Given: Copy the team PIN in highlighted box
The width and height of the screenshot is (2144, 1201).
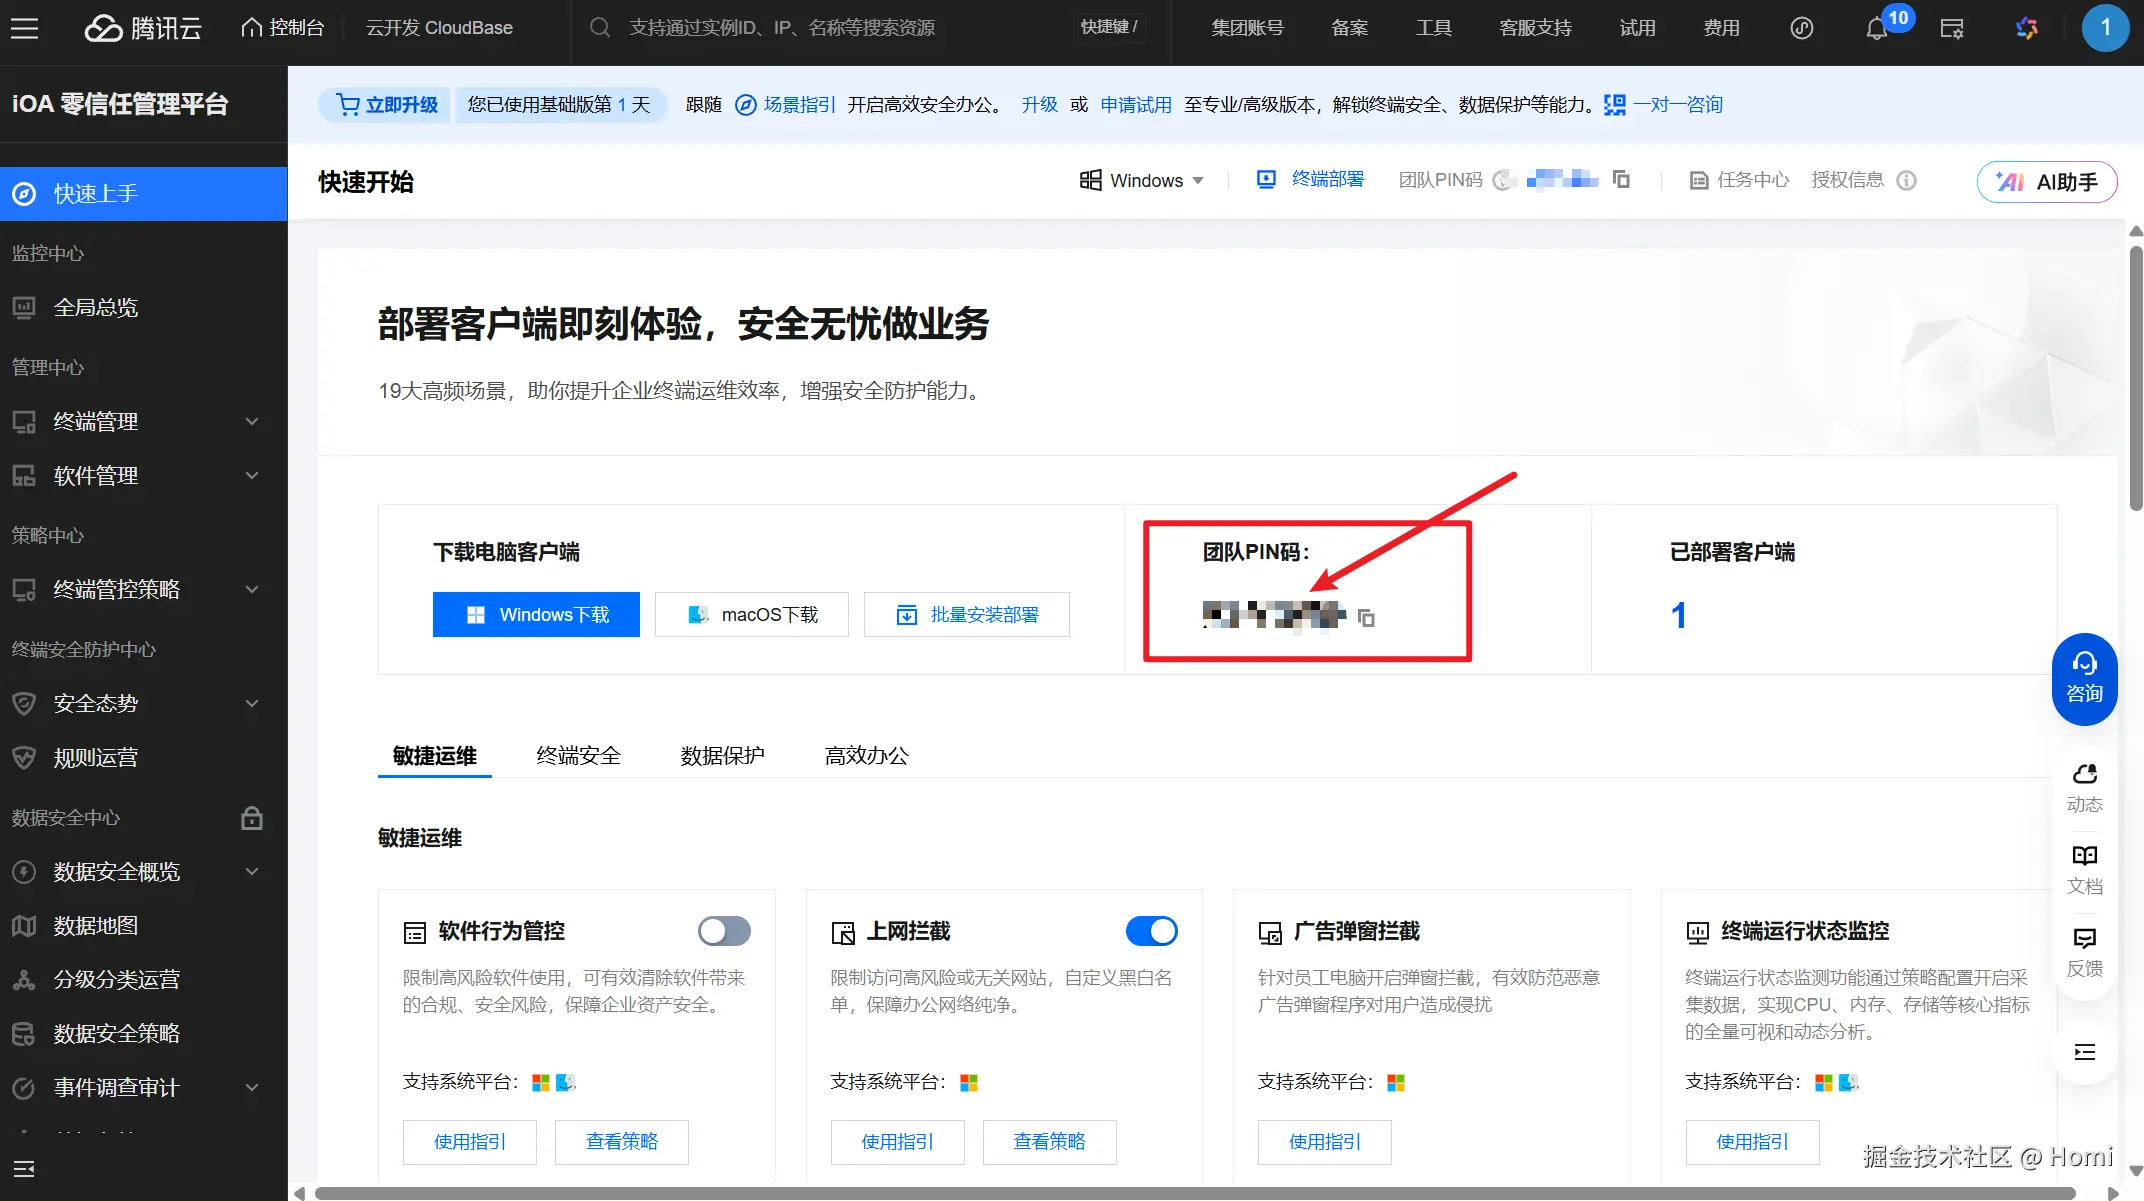Looking at the screenshot, I should [x=1366, y=618].
